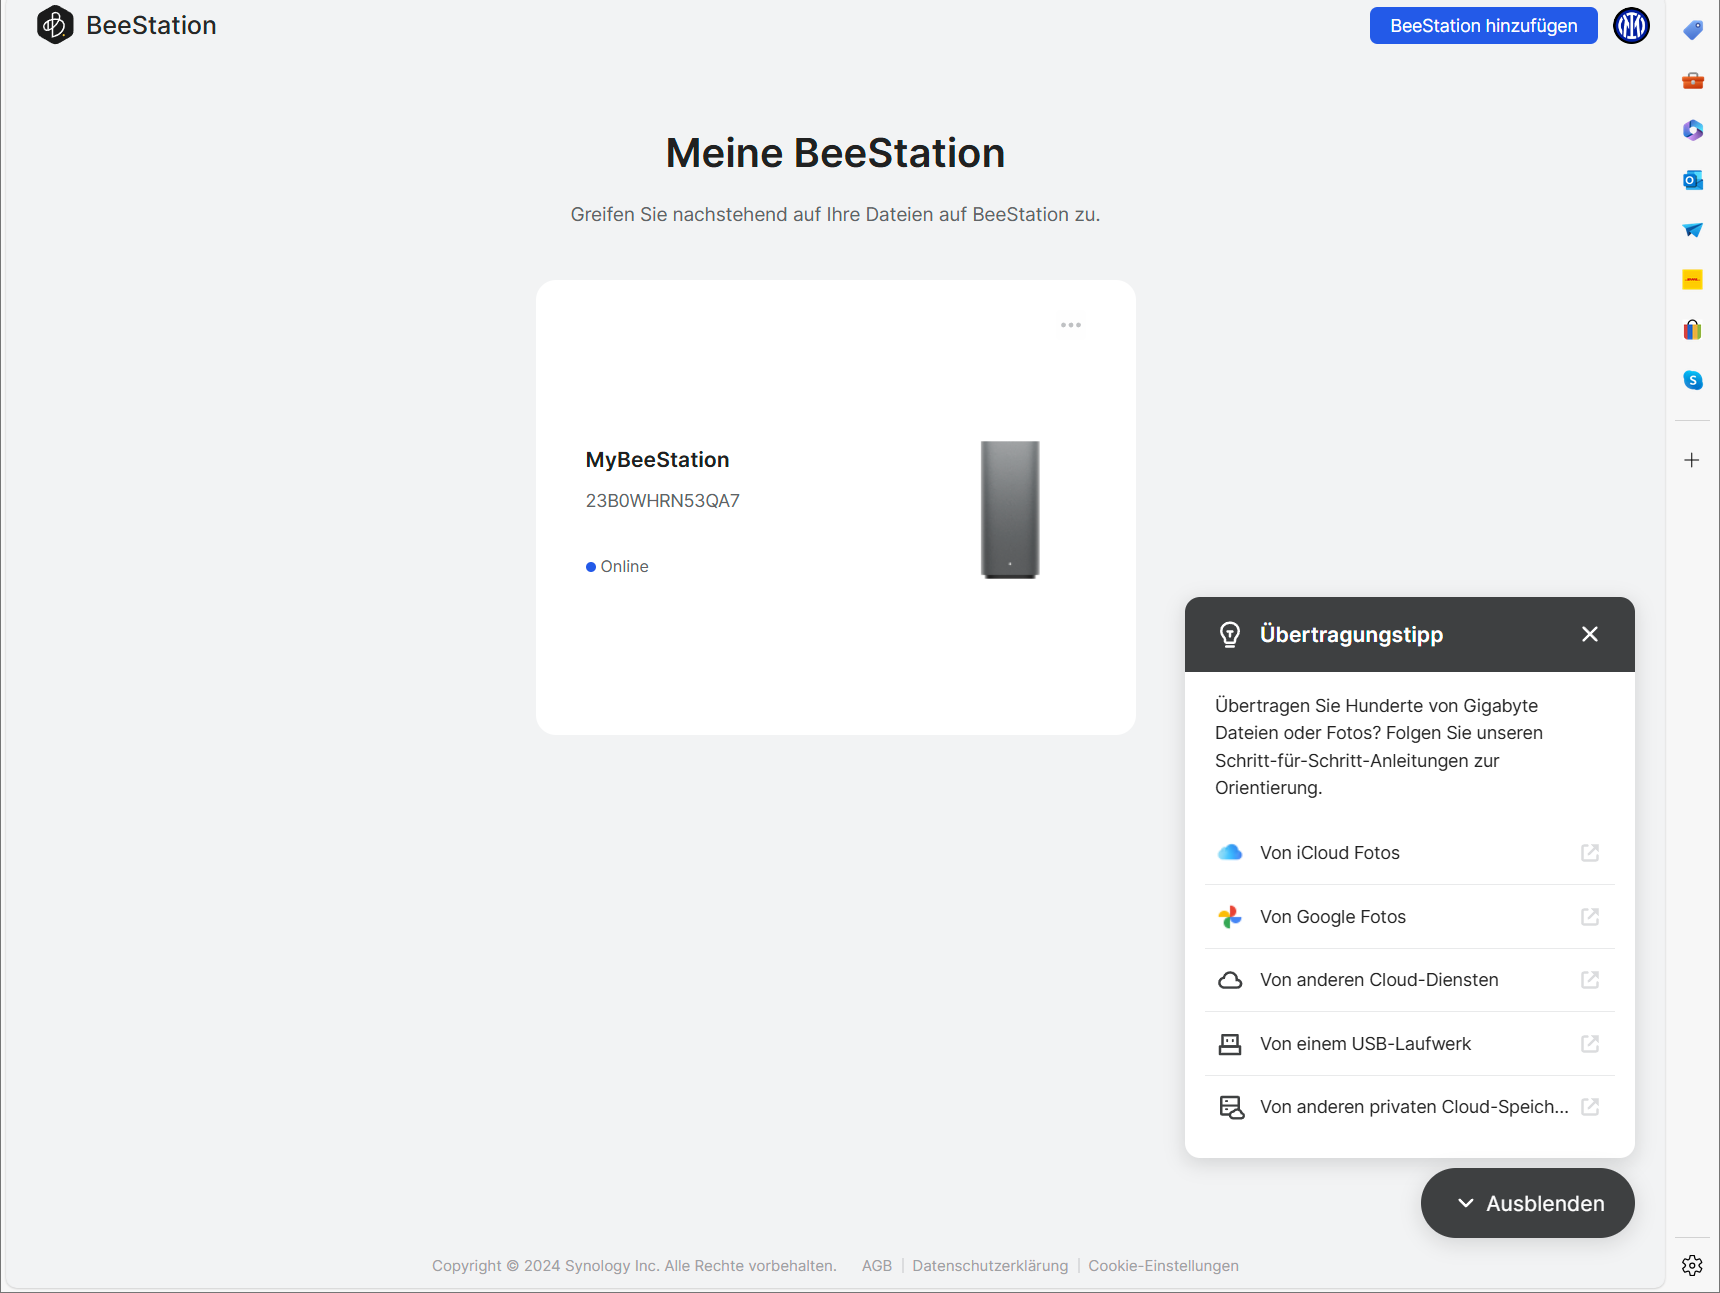
Task: Open the Datenschutzerklärung footer link
Action: [x=990, y=1266]
